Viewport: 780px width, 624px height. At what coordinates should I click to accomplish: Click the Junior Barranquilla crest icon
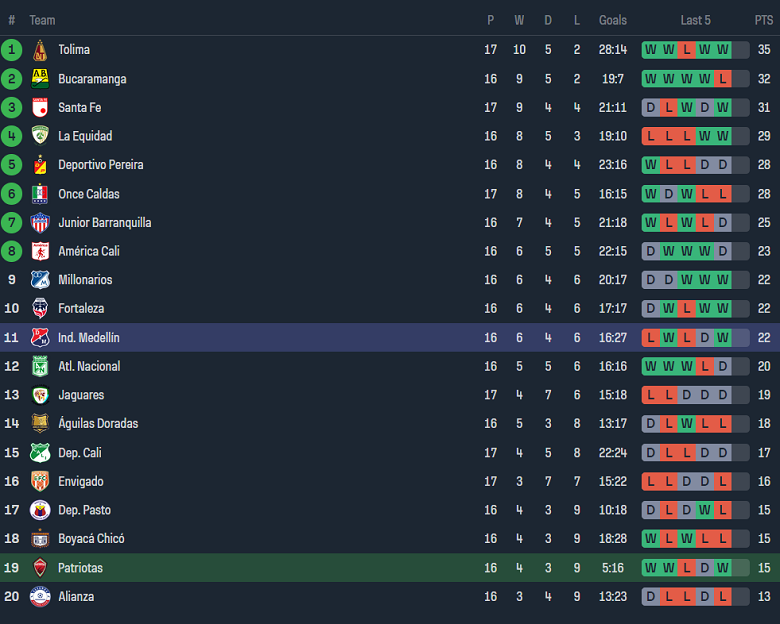tap(40, 223)
